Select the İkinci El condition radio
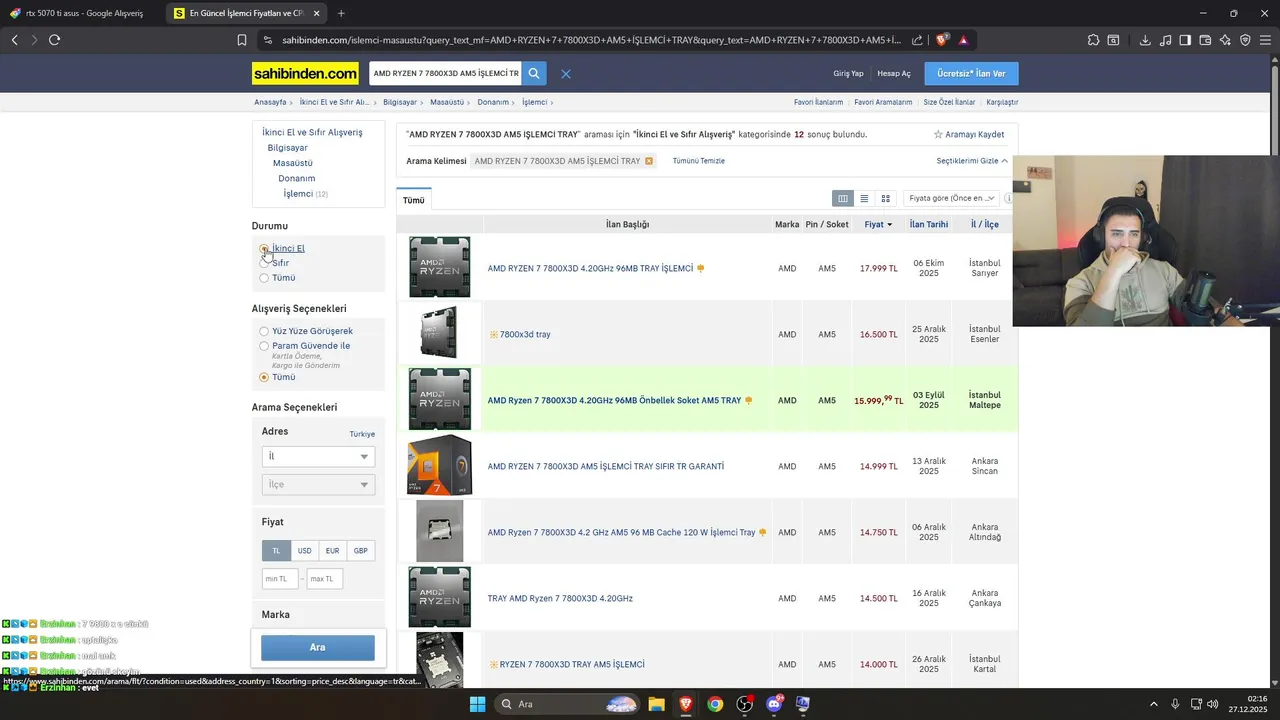The height and width of the screenshot is (720, 1280). pos(264,248)
